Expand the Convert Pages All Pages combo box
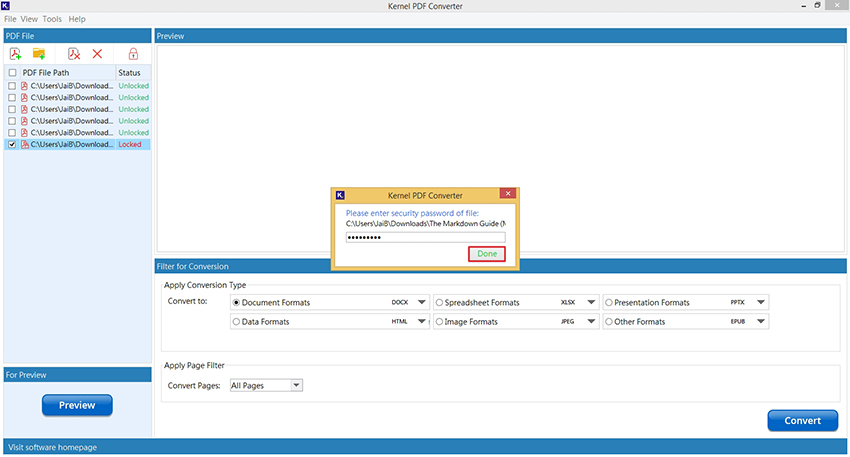The image size is (850, 457). pos(297,385)
